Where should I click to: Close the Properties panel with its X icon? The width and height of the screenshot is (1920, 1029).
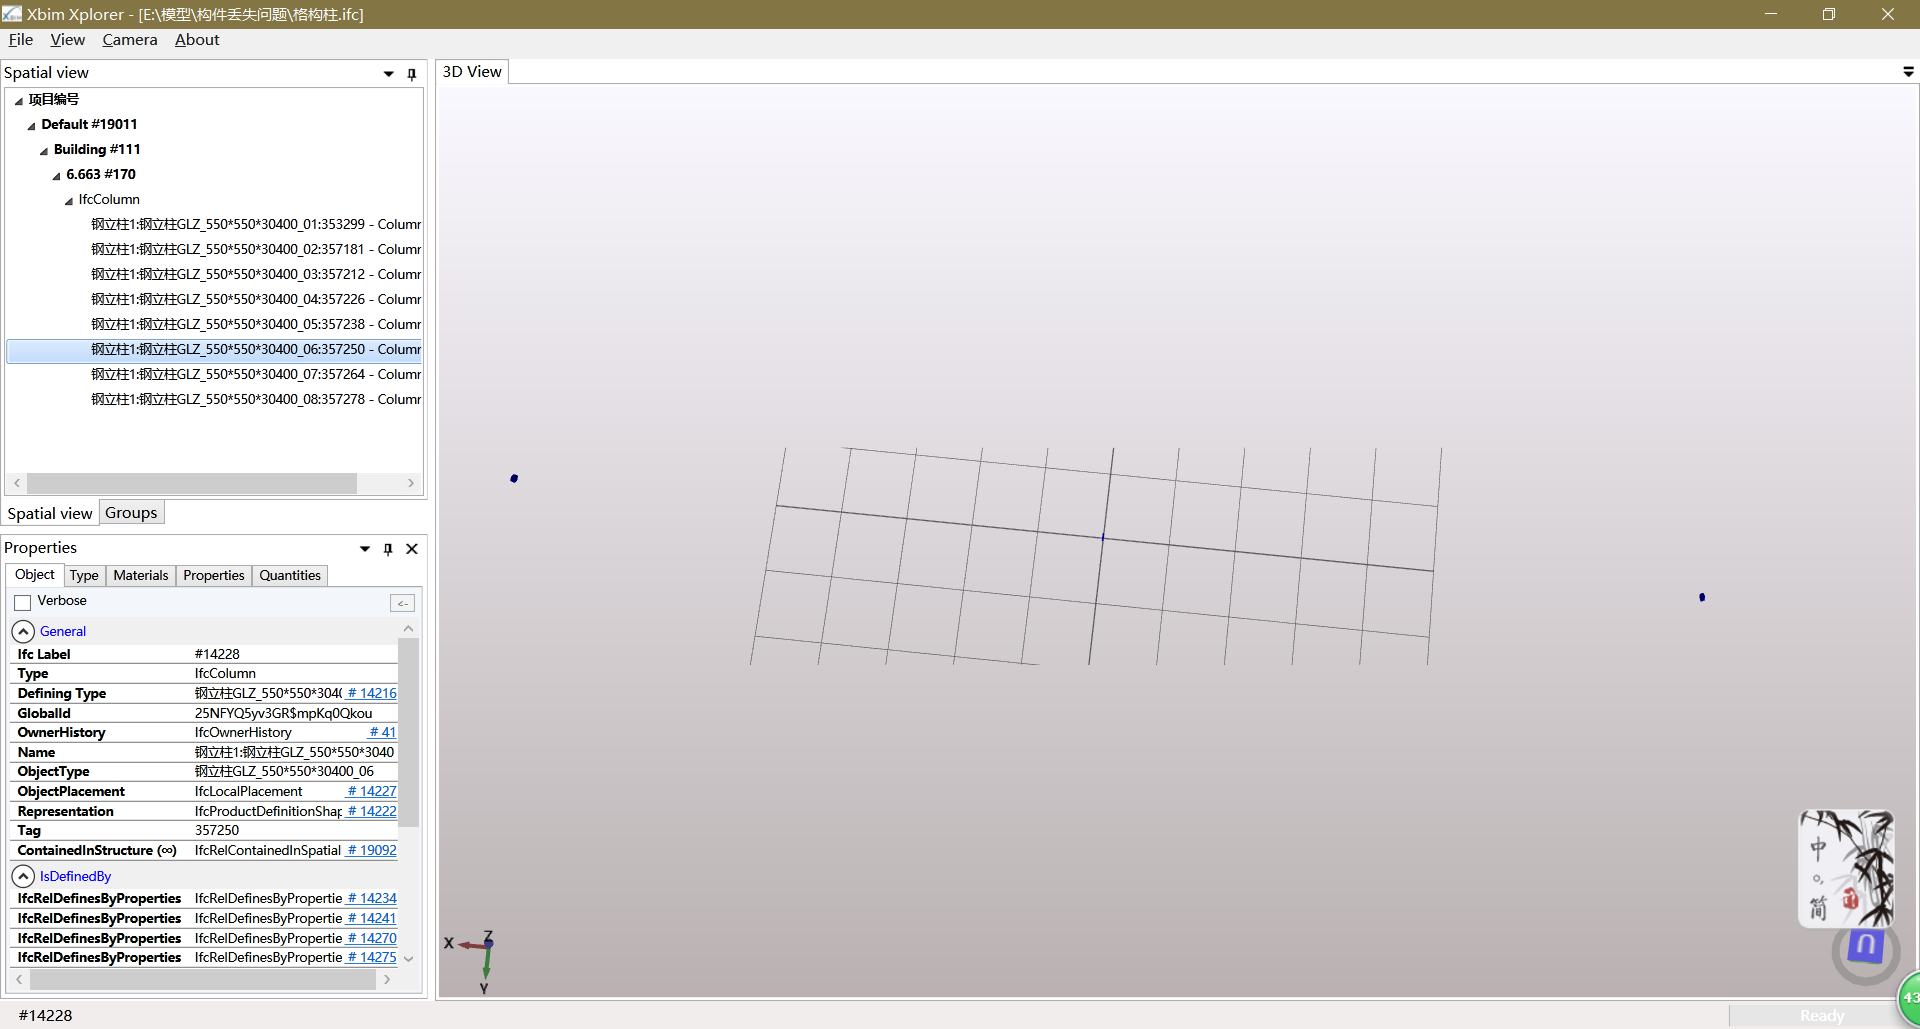pos(412,548)
